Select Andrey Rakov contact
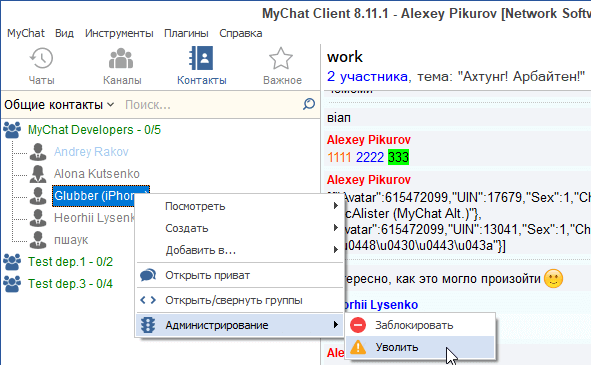Image resolution: width=591 pixels, height=365 pixels. coord(91,152)
